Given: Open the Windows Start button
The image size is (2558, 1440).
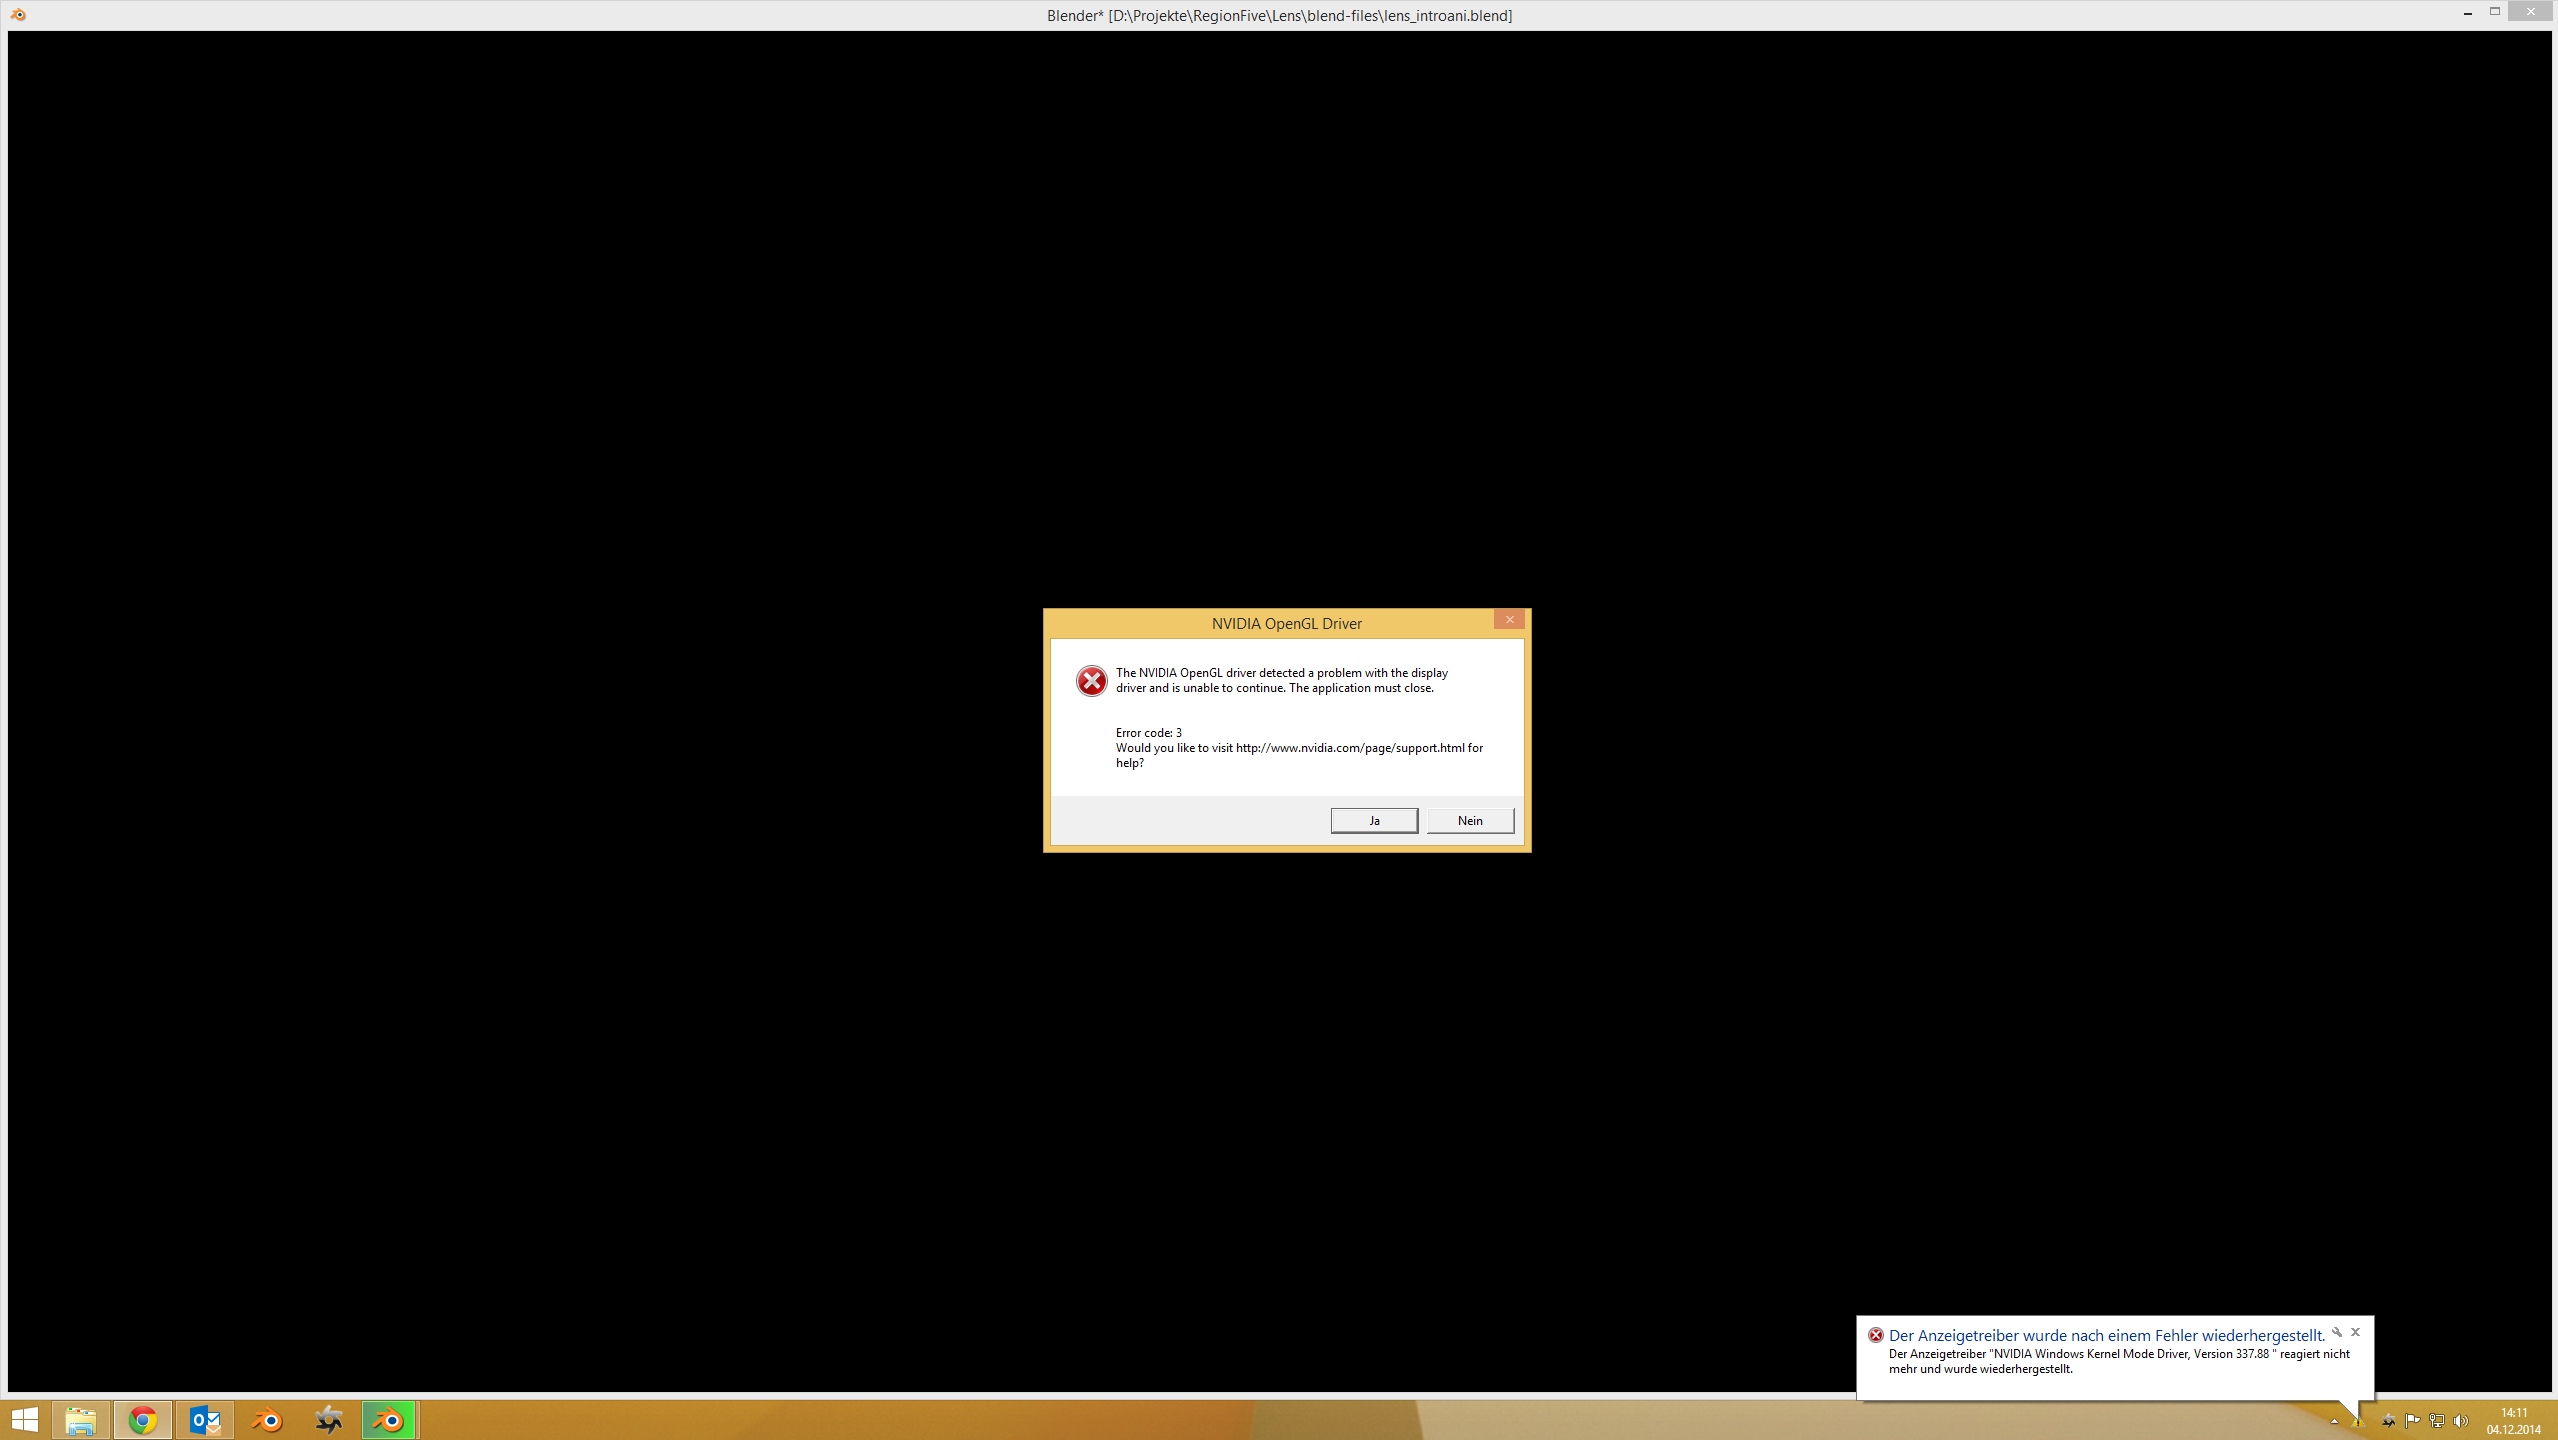Looking at the screenshot, I should point(25,1419).
